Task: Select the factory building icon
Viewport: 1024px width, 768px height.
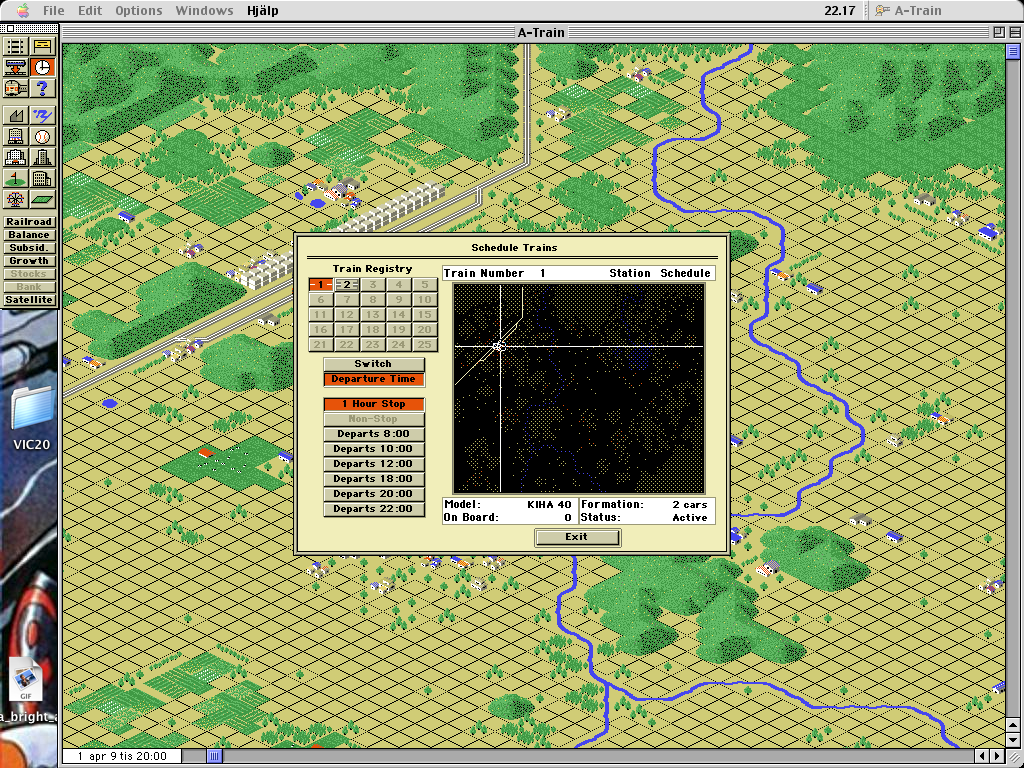Action: (x=16, y=116)
